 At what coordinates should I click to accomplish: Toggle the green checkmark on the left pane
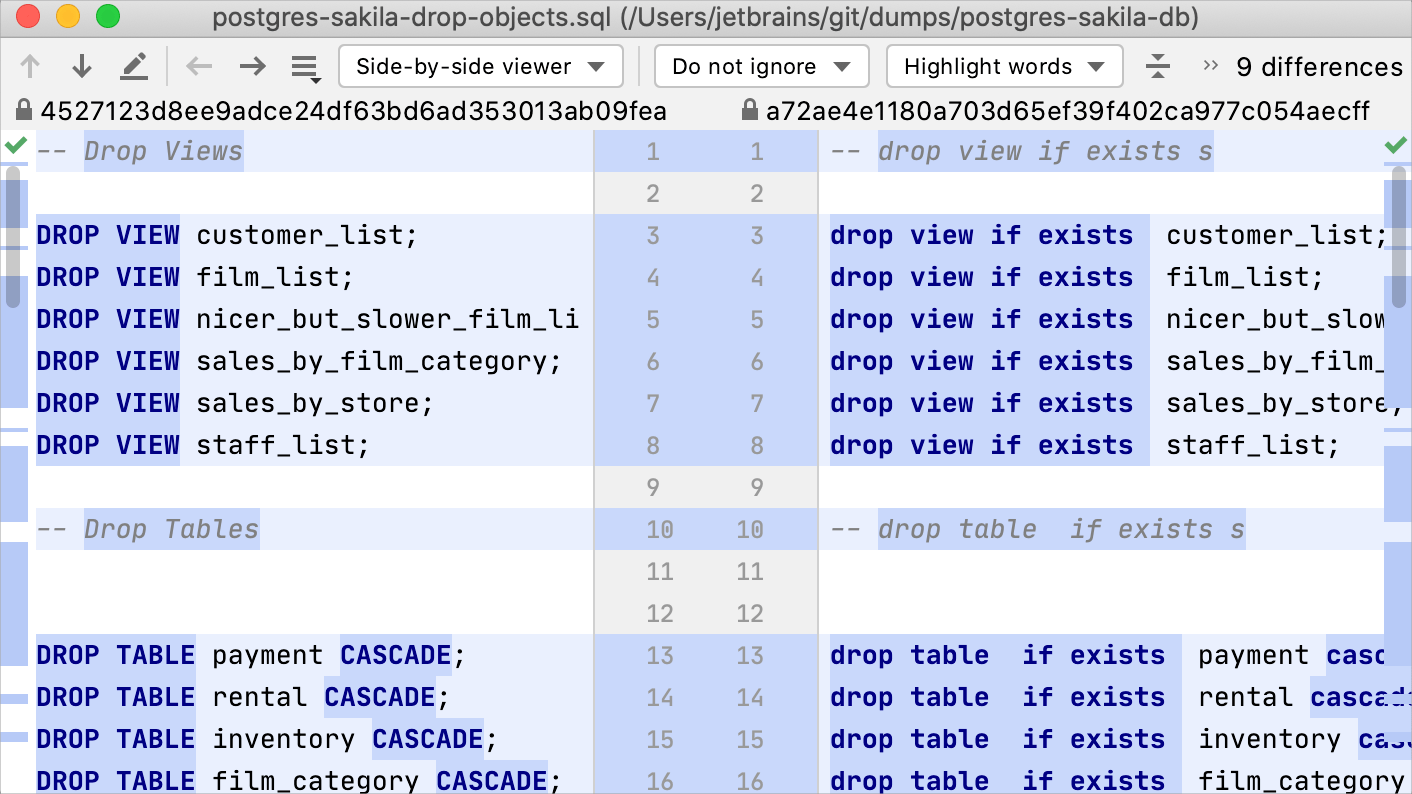click(x=15, y=146)
